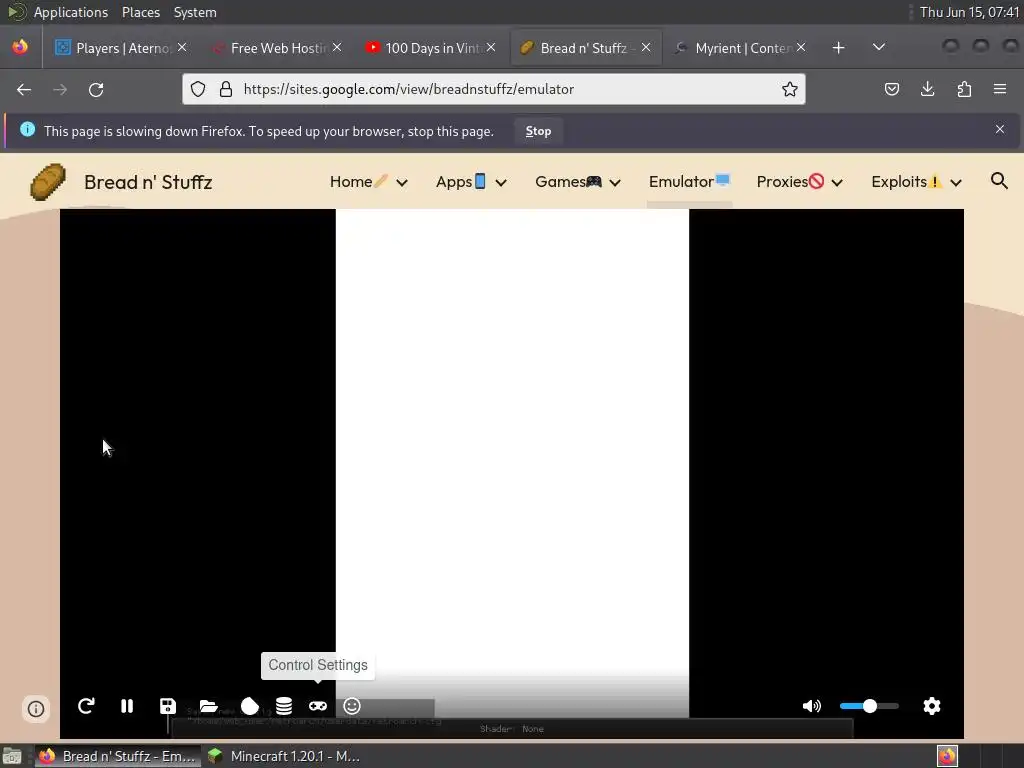Click the stacked discs icon in emulator toolbar
This screenshot has width=1024, height=768.
tap(283, 706)
